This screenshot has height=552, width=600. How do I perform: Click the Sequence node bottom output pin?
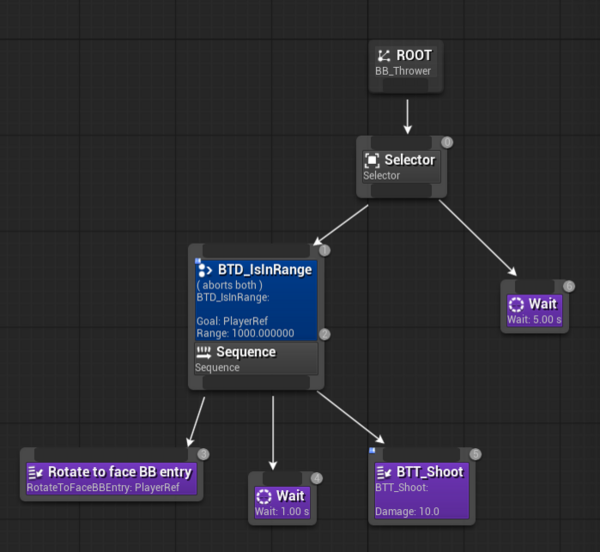[256, 382]
